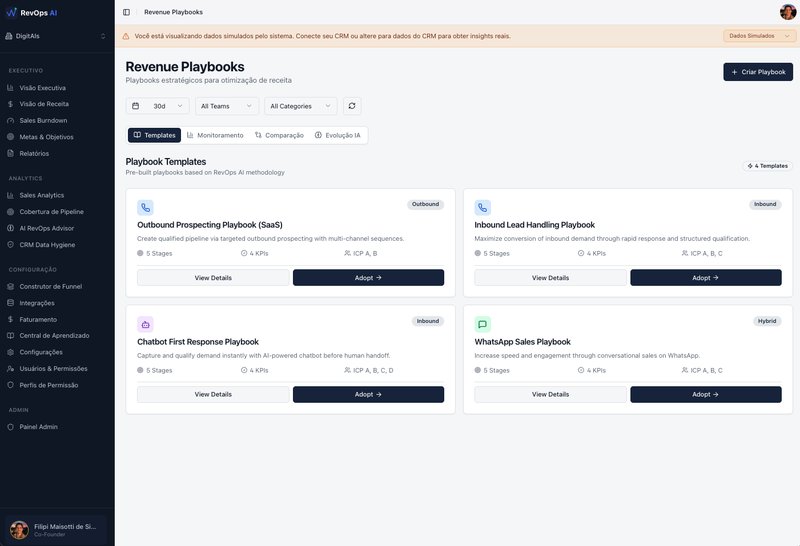
Task: Click the phone icon on Inbound Lead Handling card
Action: click(x=483, y=208)
